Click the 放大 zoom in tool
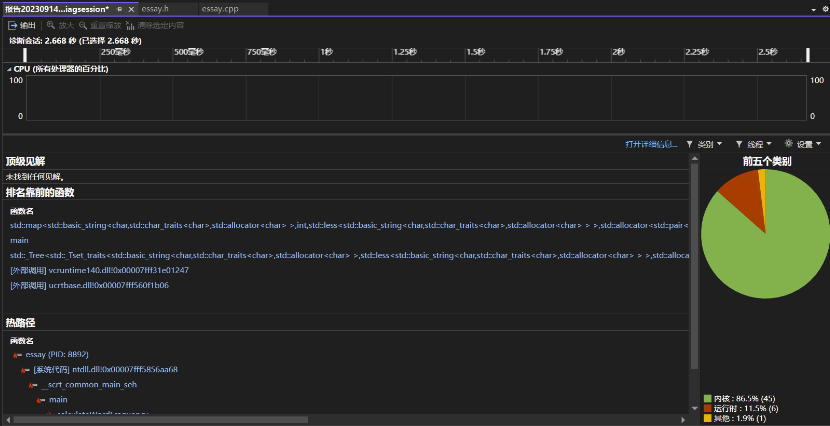Screen dimensions: 830x426 click(60, 25)
